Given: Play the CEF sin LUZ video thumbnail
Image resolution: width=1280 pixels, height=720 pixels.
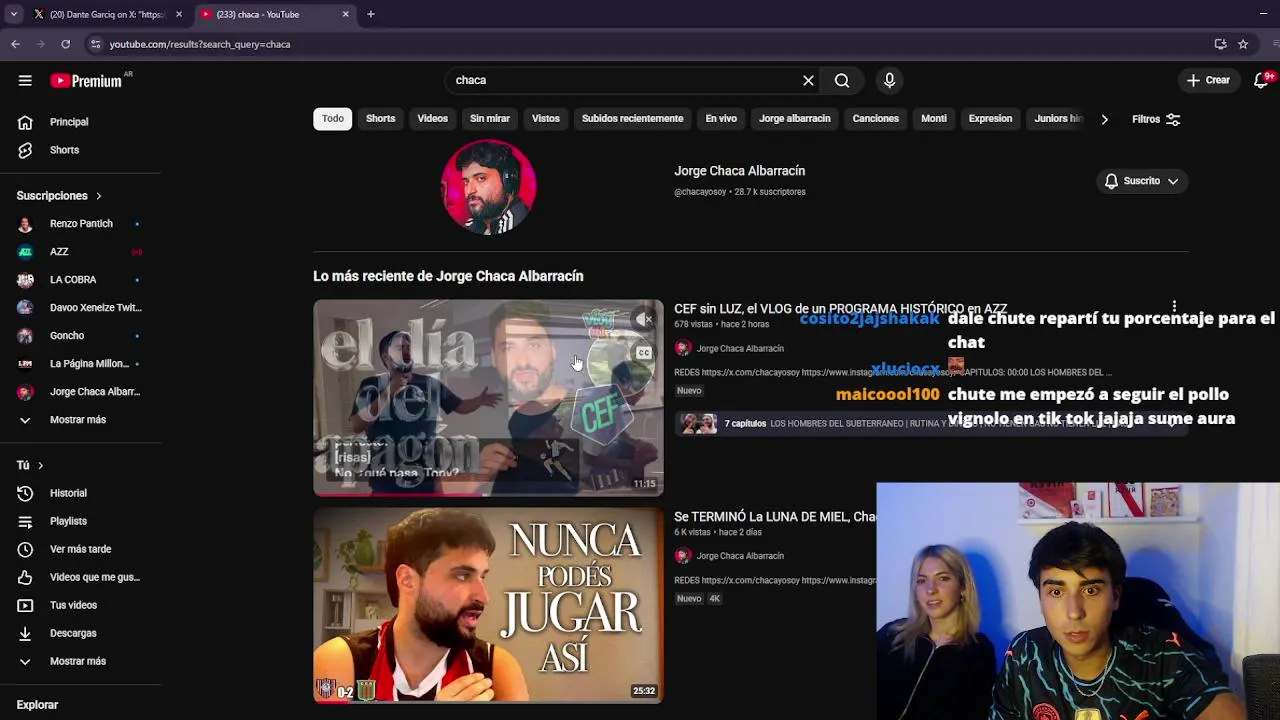Looking at the screenshot, I should pyautogui.click(x=488, y=397).
